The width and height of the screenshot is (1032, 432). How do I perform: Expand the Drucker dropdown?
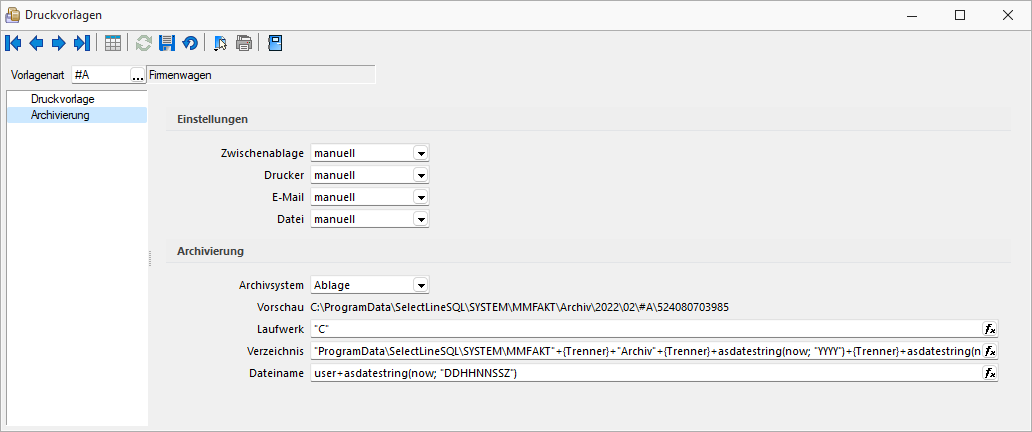[421, 175]
